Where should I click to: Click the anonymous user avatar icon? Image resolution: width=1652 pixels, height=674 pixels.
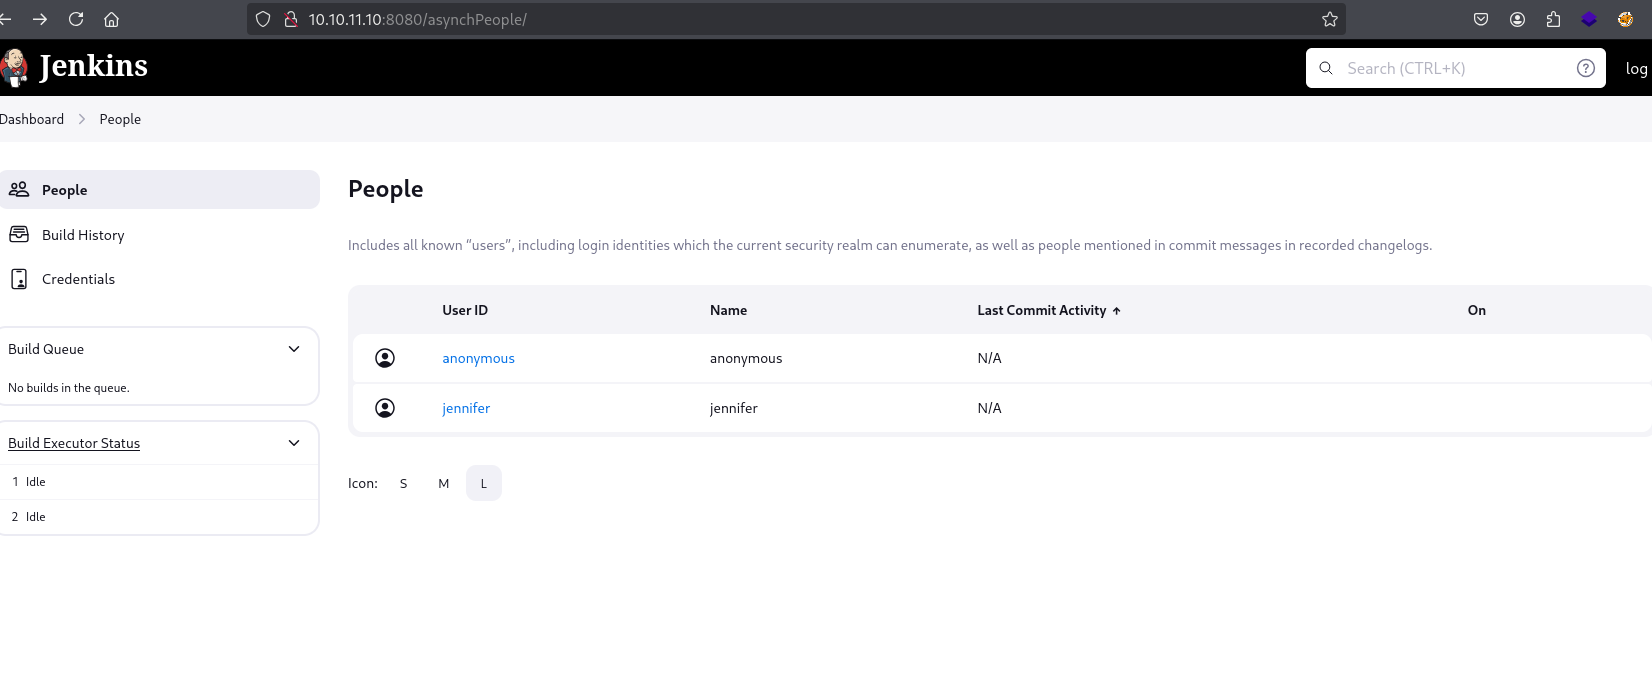tap(385, 358)
